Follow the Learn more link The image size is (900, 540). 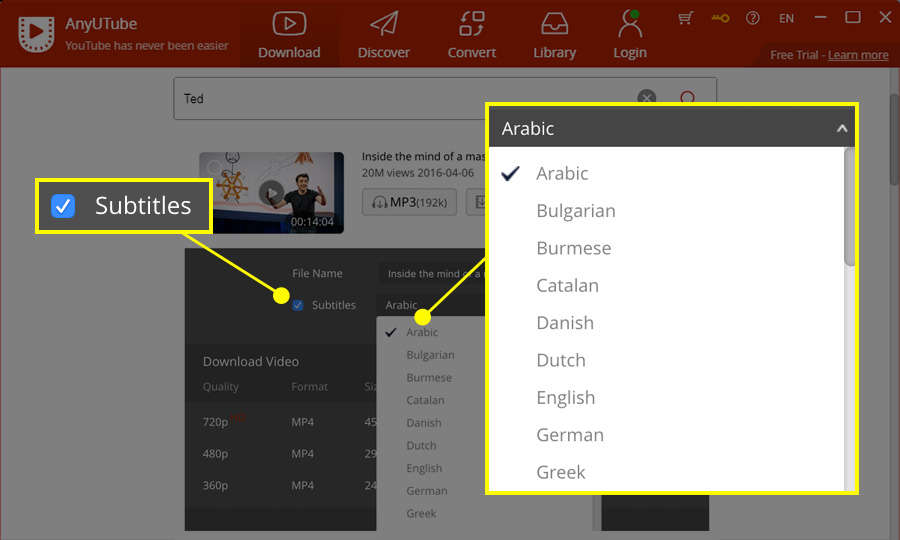click(858, 55)
